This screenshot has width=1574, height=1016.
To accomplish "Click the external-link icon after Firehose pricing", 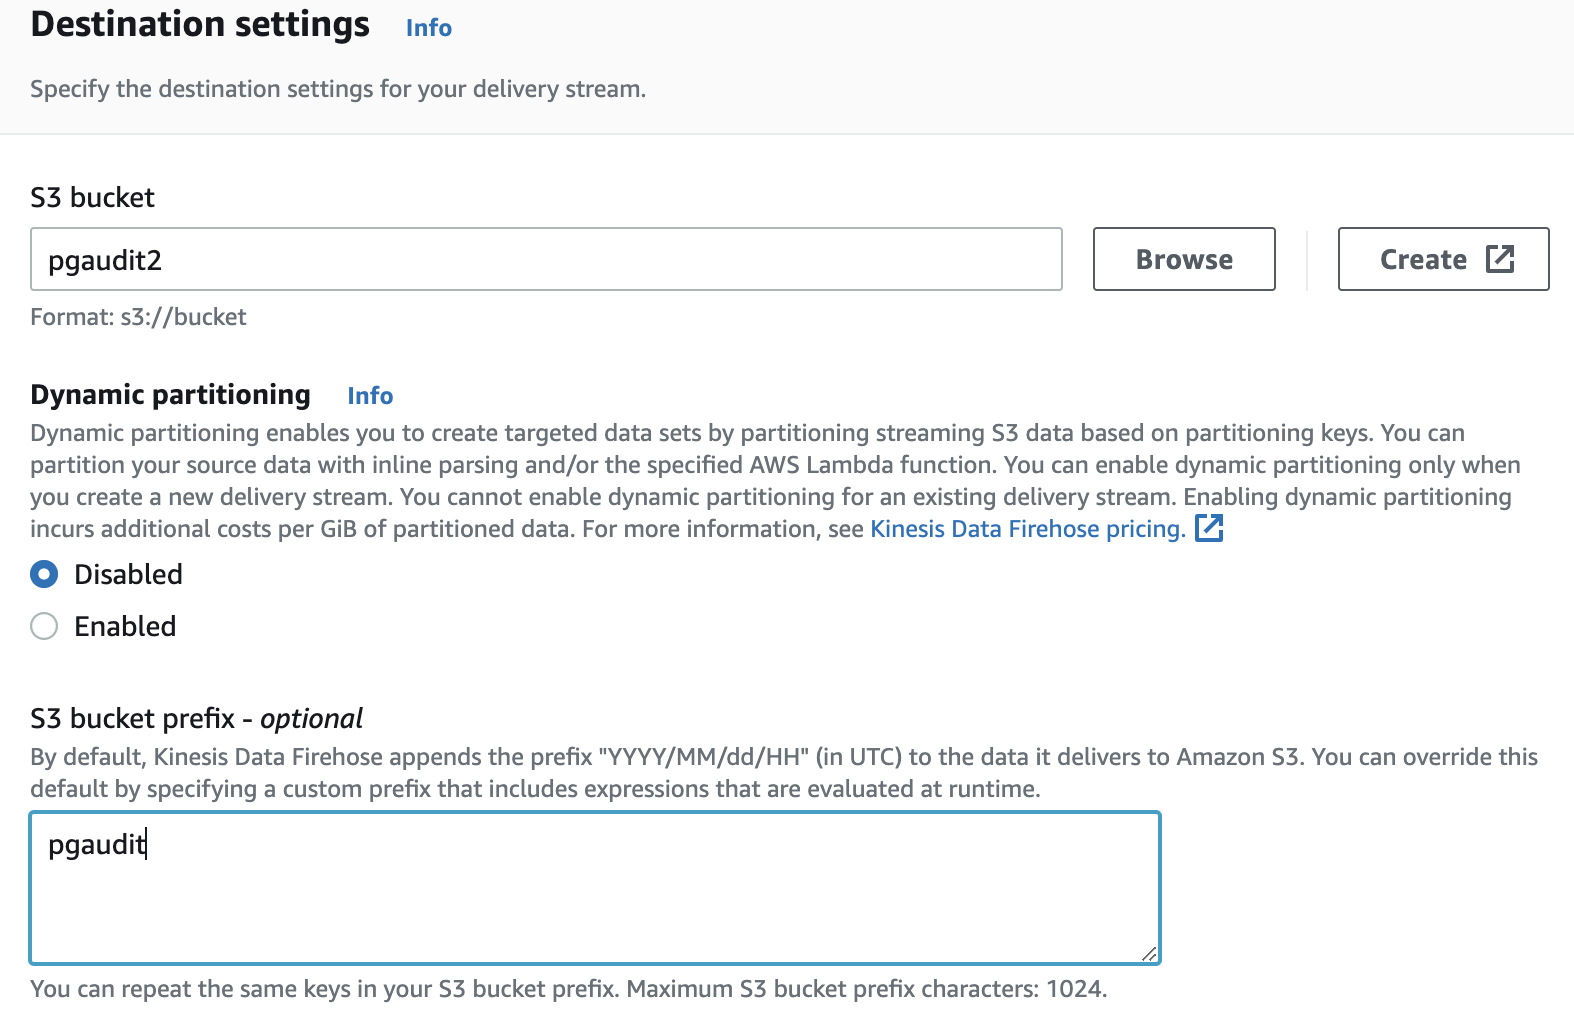I will [1209, 528].
